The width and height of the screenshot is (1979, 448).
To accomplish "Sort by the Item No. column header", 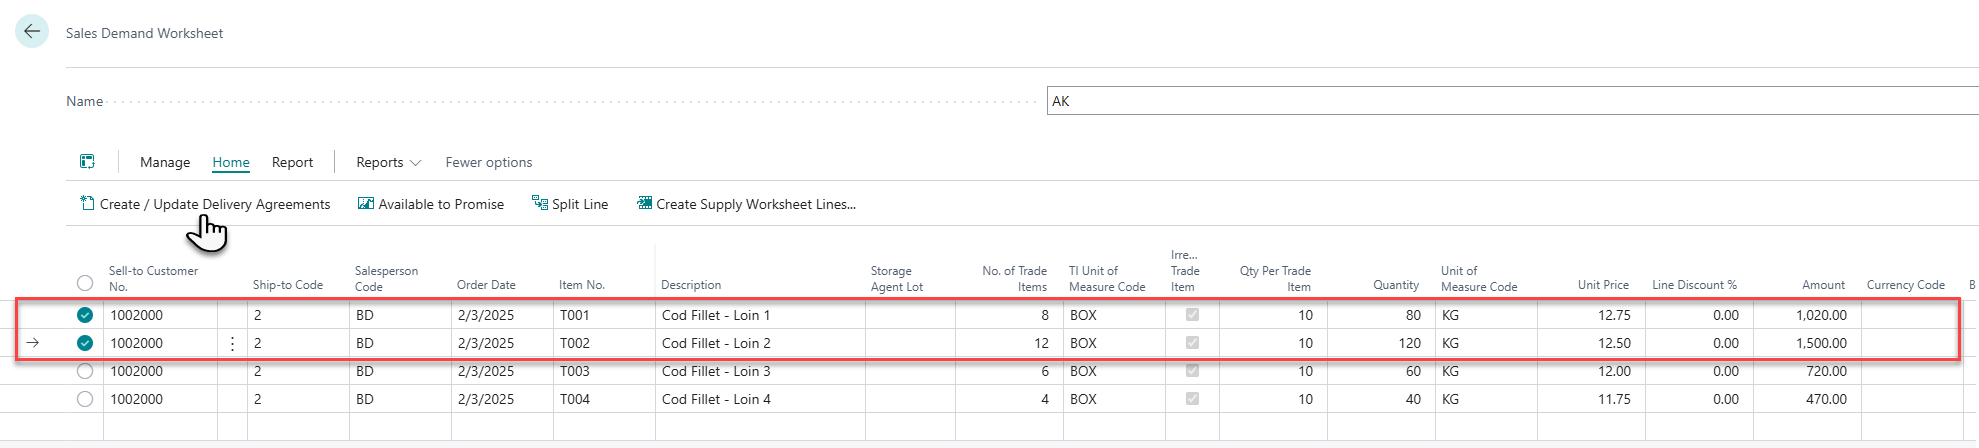I will point(581,285).
